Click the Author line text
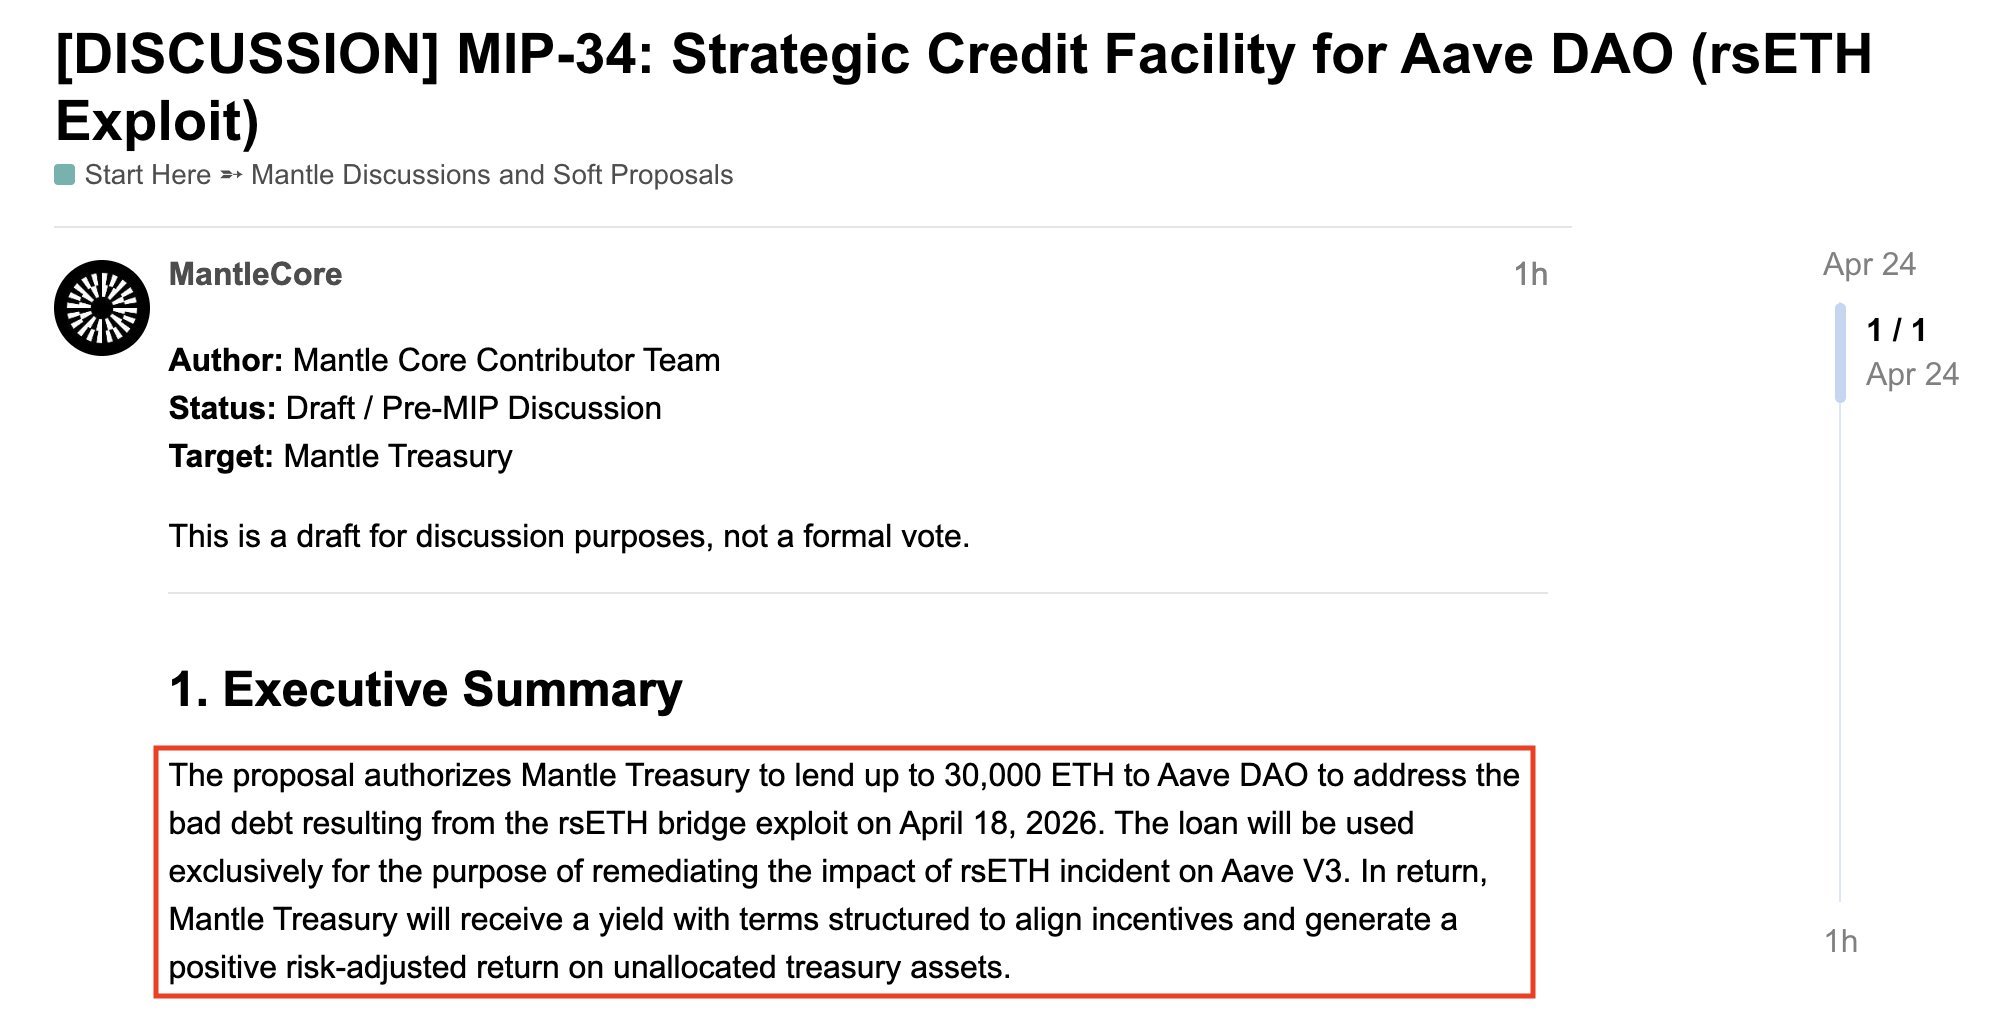The image size is (1992, 1026). click(x=444, y=360)
